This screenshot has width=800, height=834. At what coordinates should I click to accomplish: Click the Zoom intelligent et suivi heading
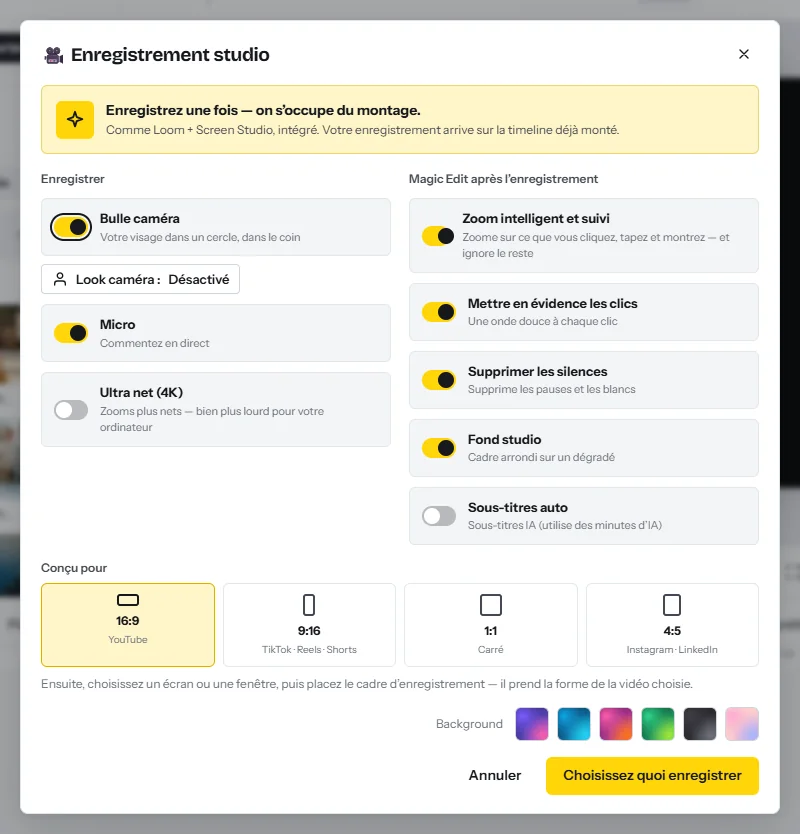pyautogui.click(x=536, y=219)
